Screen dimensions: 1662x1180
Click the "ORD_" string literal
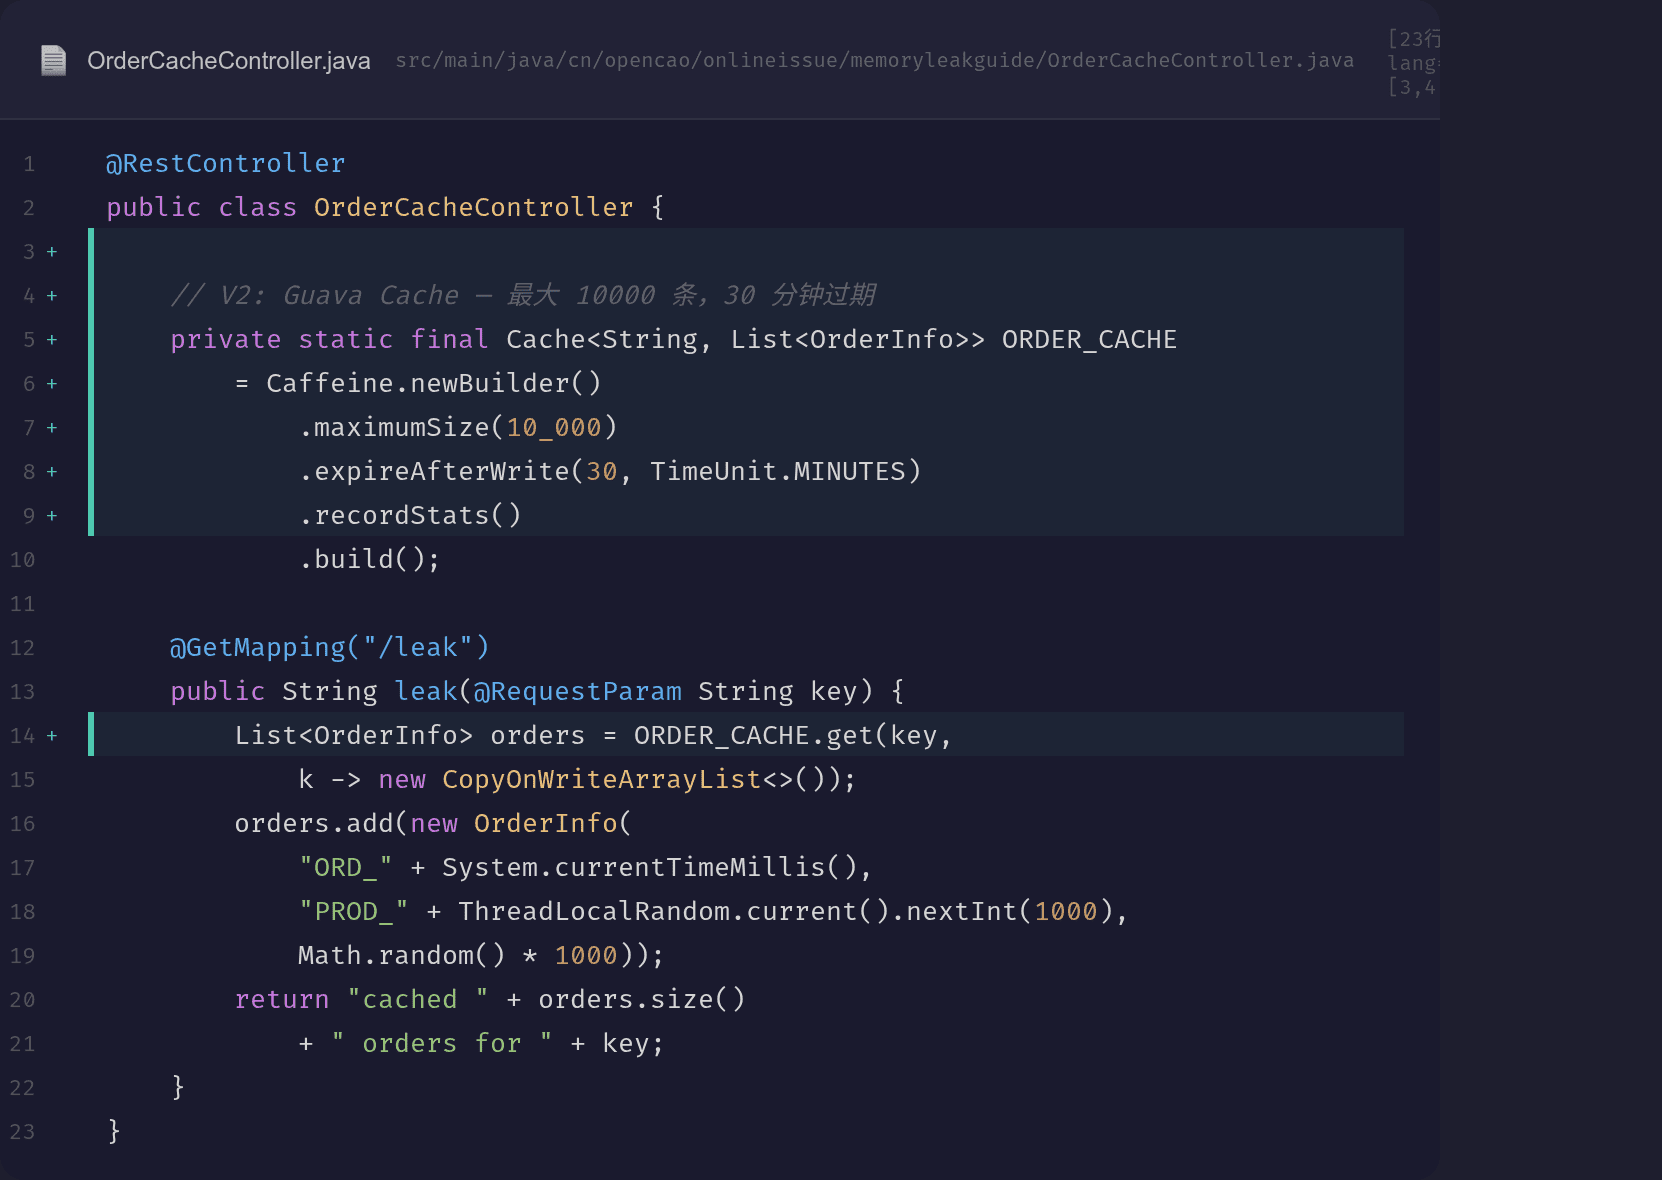(346, 867)
